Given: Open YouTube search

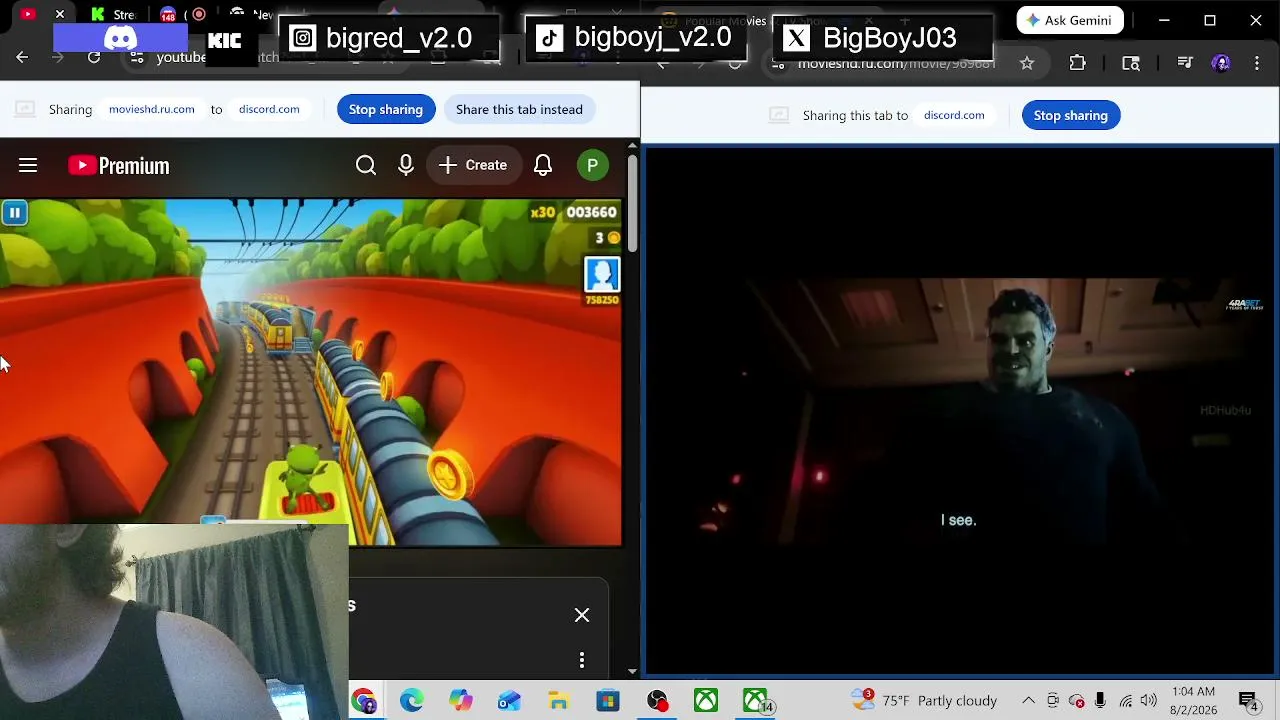Looking at the screenshot, I should pyautogui.click(x=366, y=165).
